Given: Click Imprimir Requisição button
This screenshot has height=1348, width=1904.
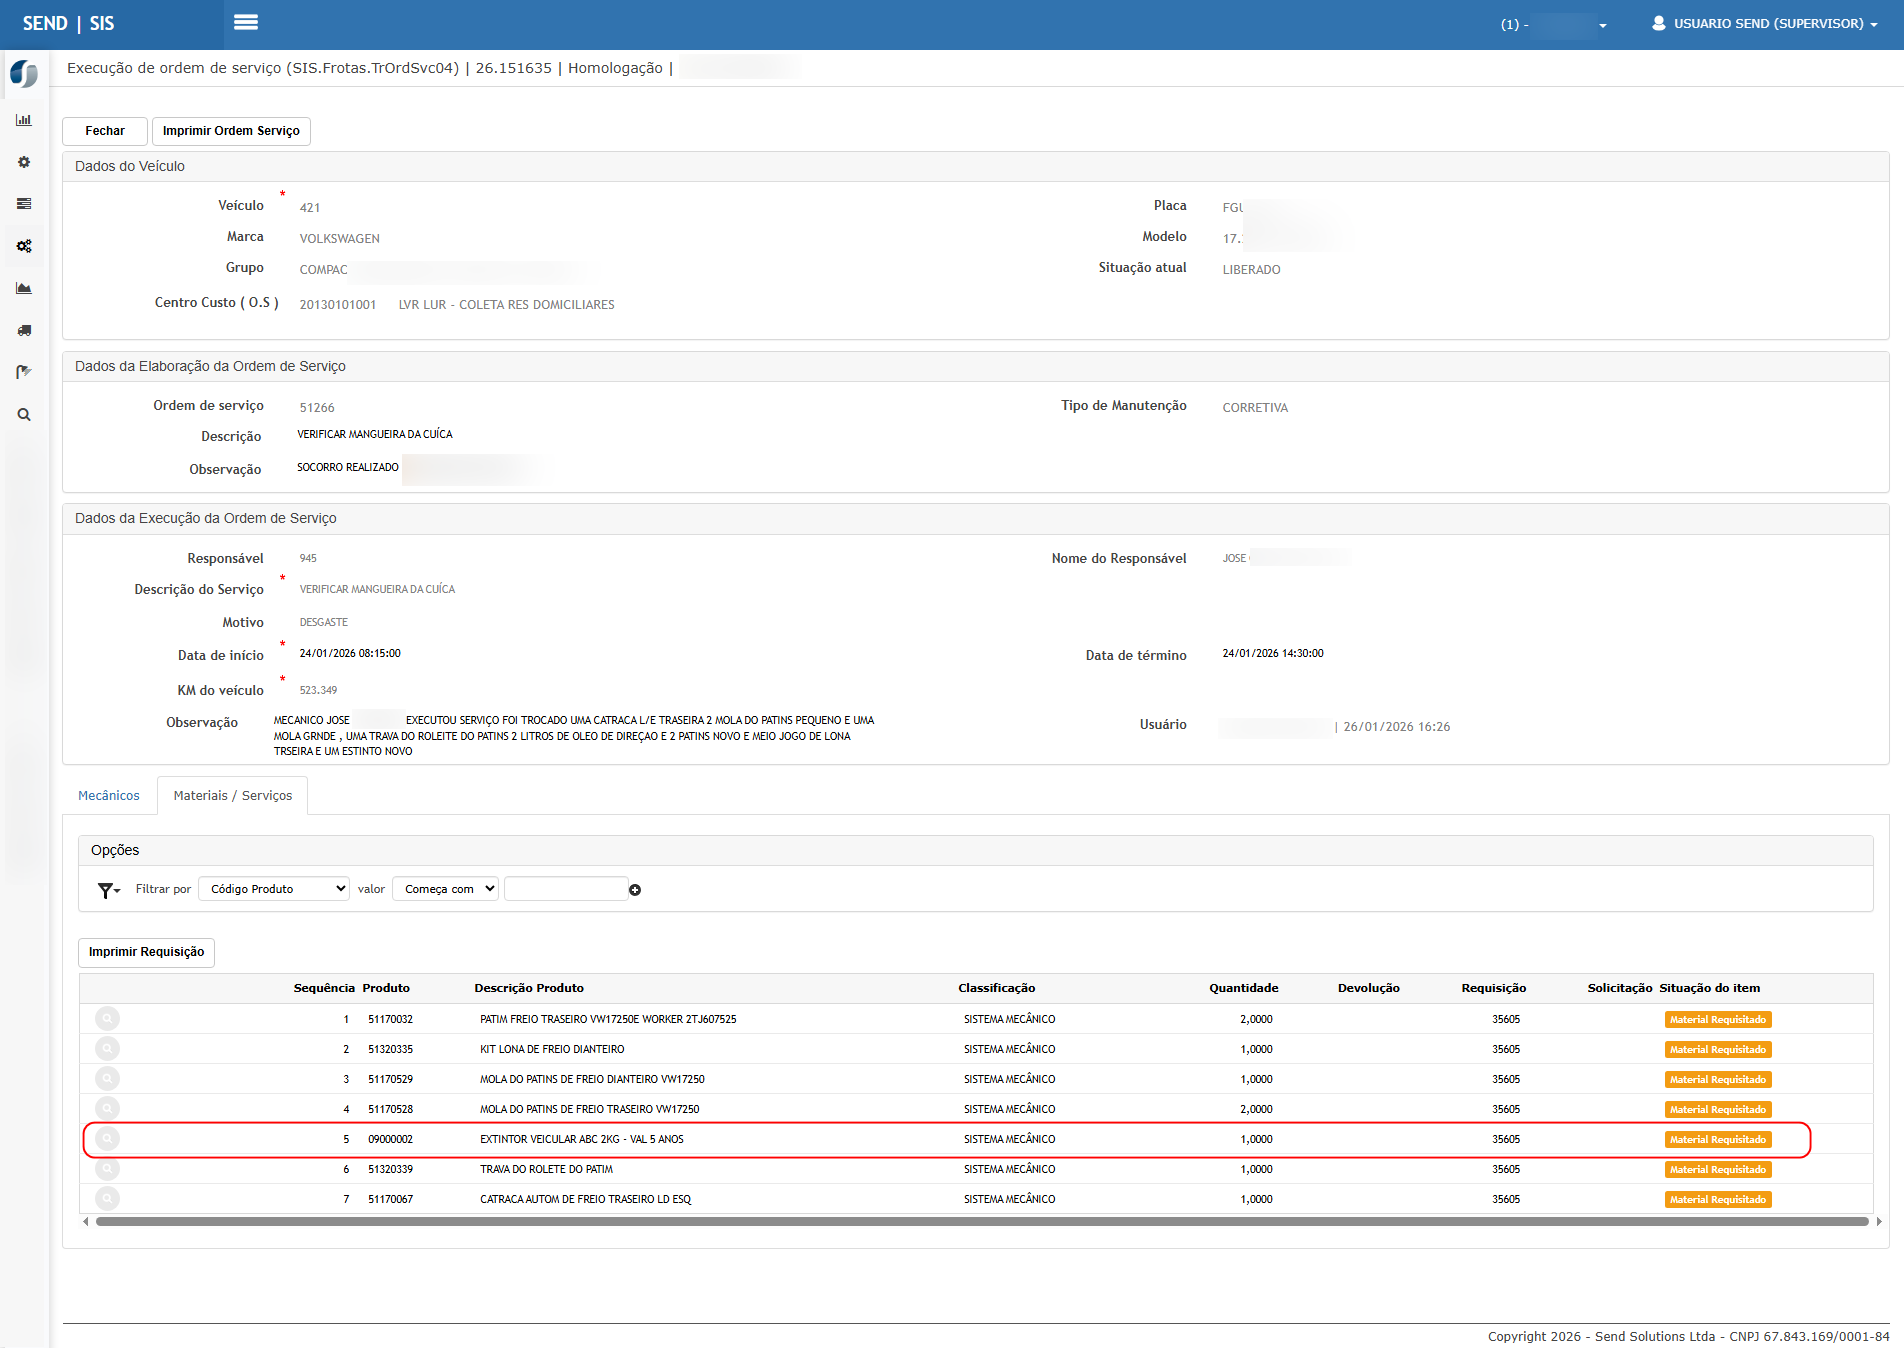Looking at the screenshot, I should 146,952.
